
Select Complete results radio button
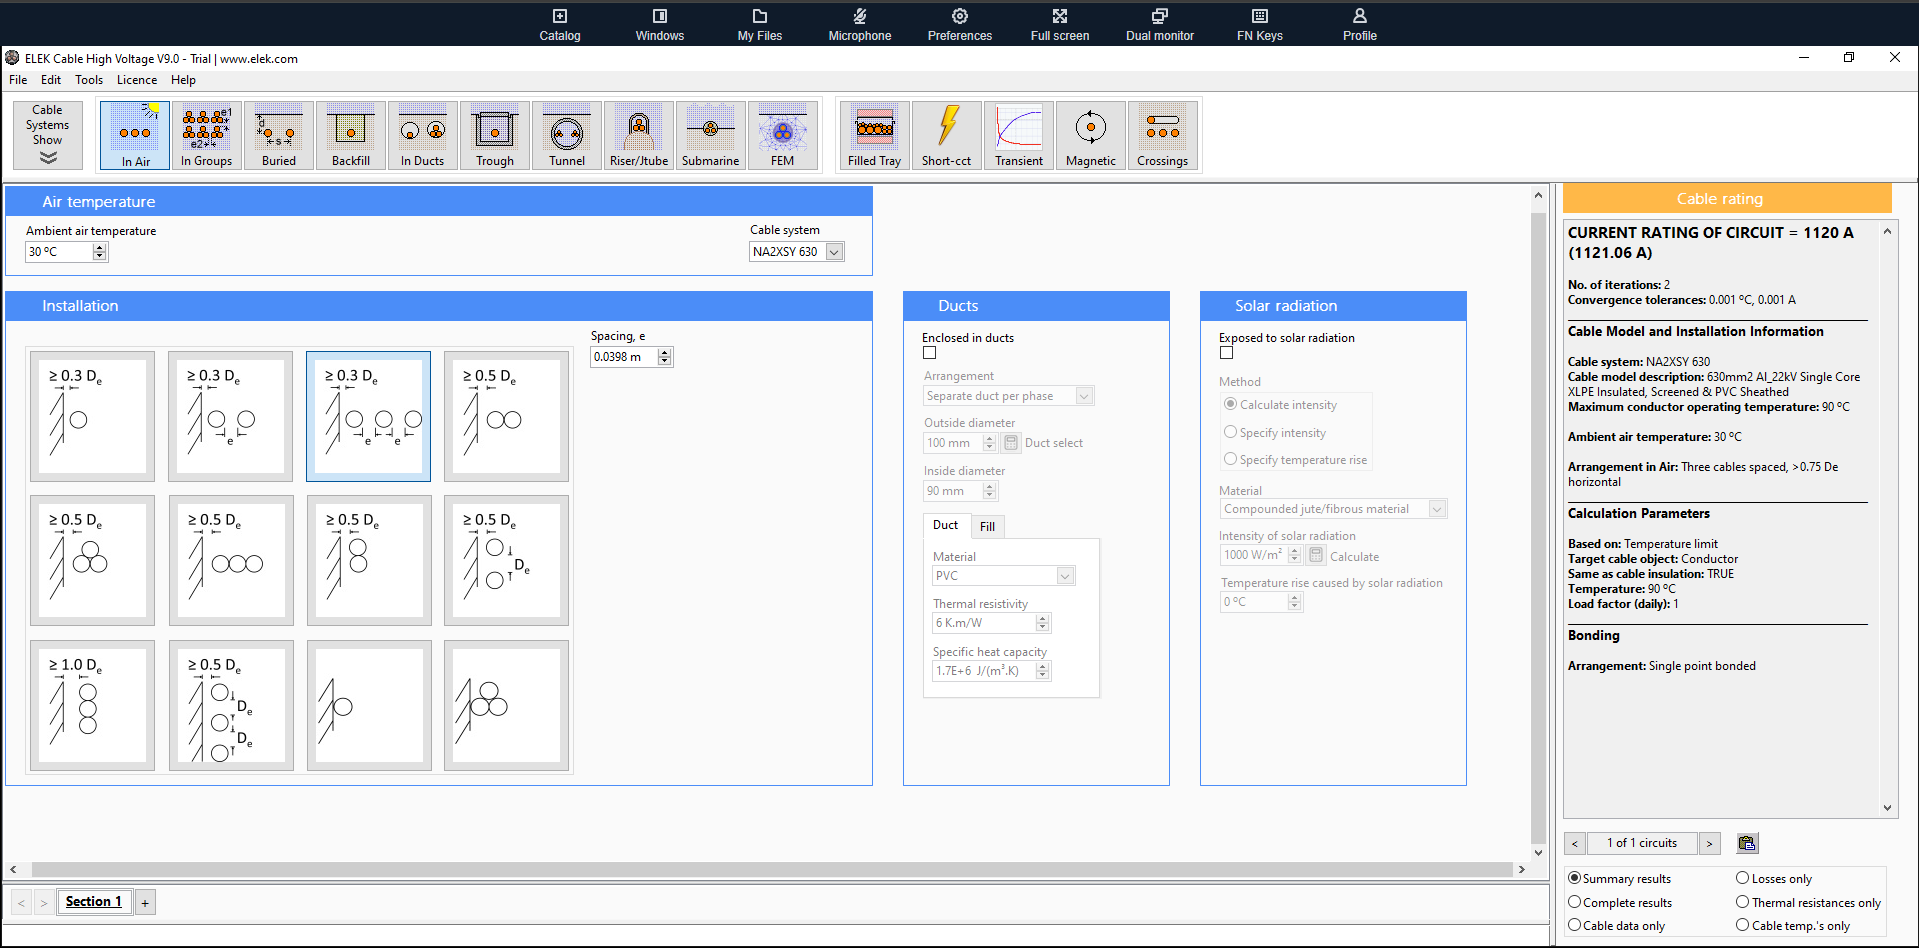(1575, 902)
